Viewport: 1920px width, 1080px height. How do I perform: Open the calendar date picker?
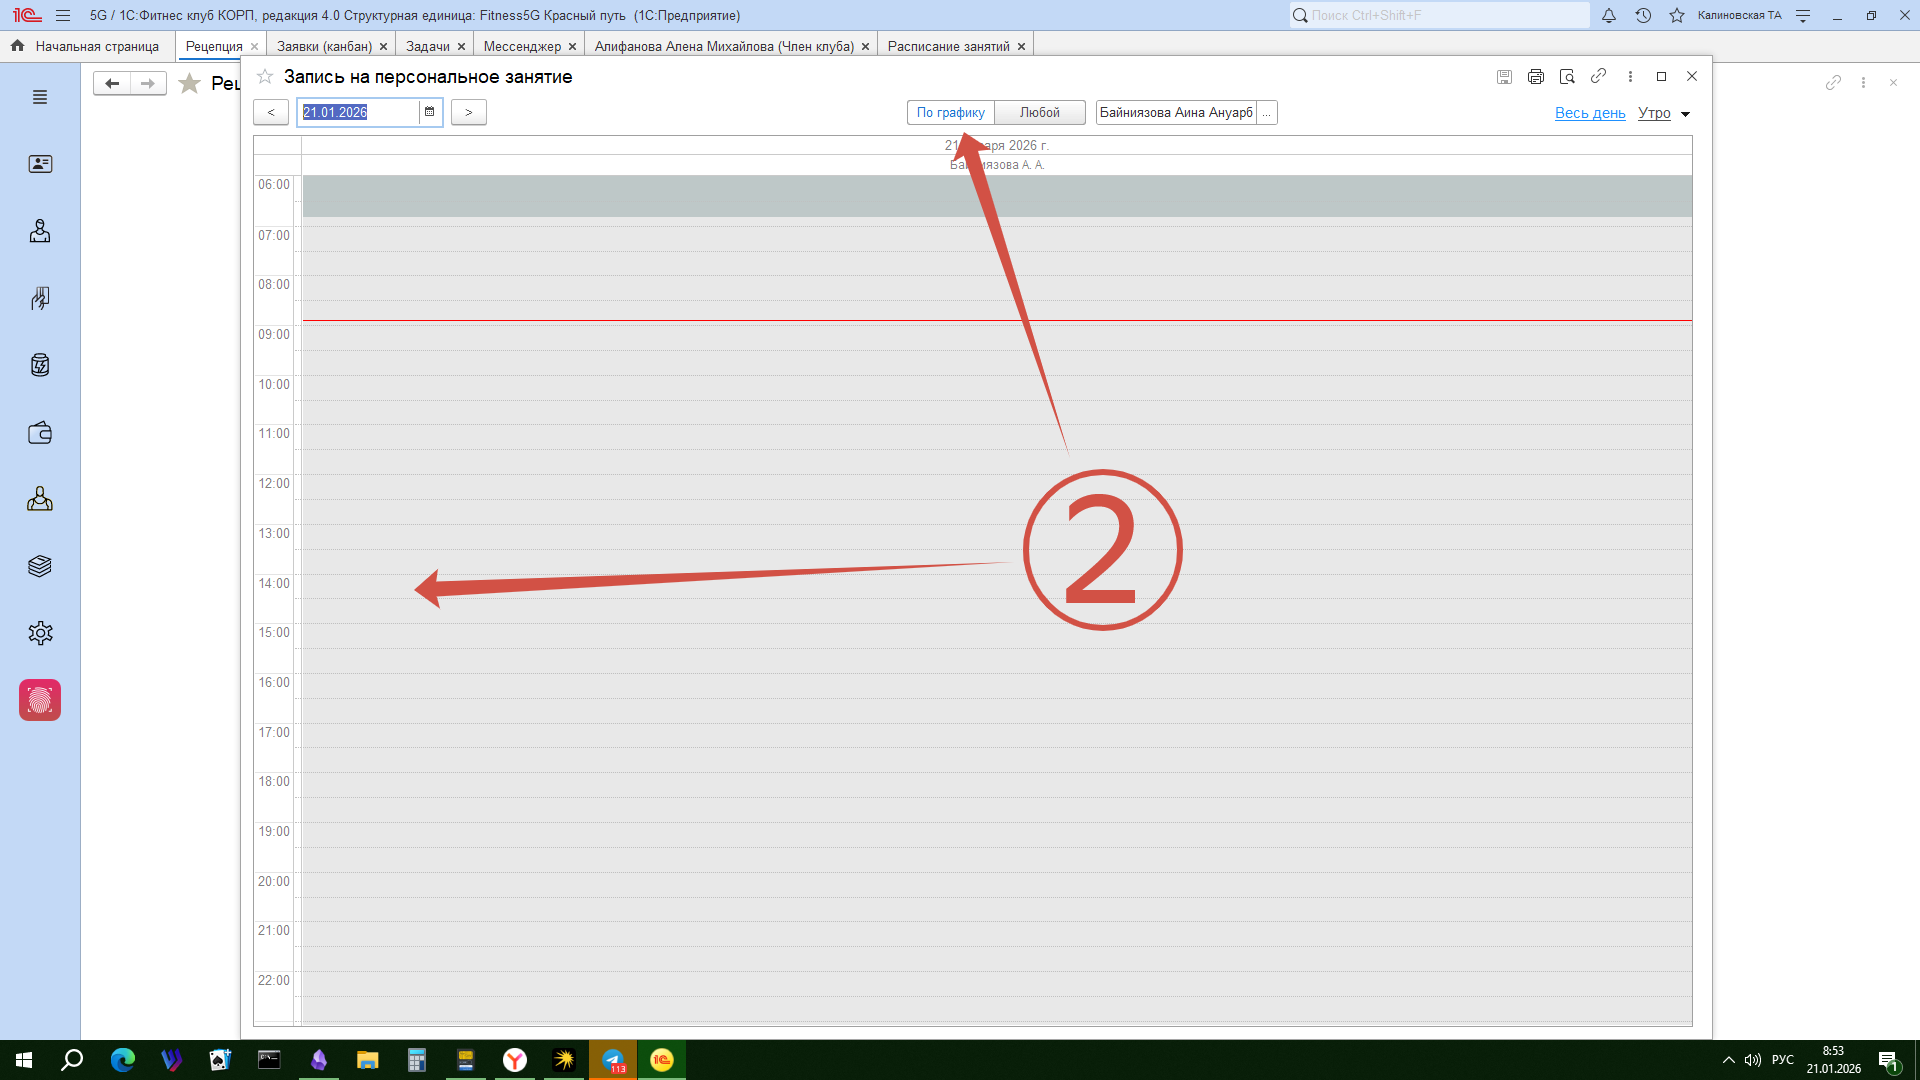[430, 112]
